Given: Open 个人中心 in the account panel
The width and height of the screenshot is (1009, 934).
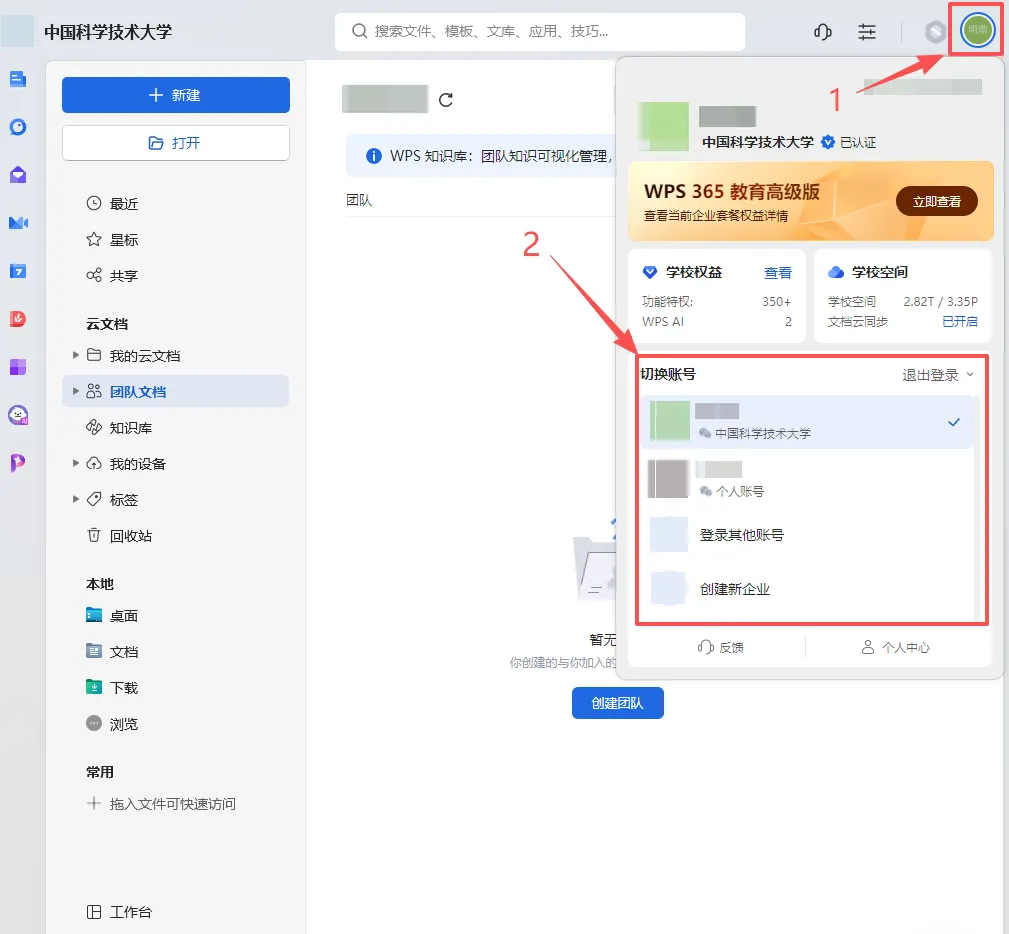Looking at the screenshot, I should click(896, 647).
